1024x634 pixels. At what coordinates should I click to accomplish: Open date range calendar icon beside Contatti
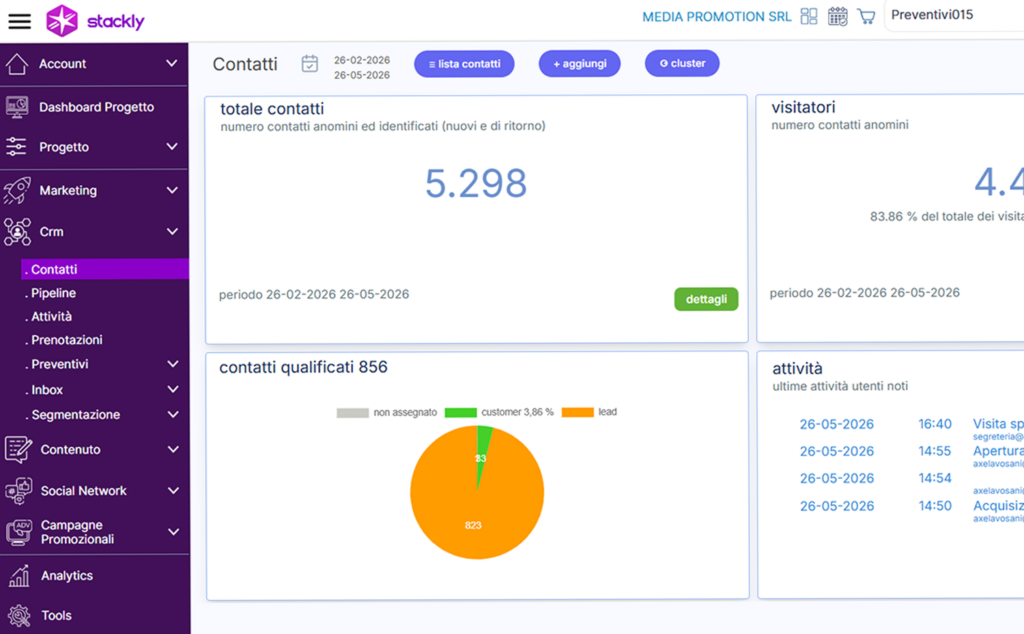click(310, 64)
